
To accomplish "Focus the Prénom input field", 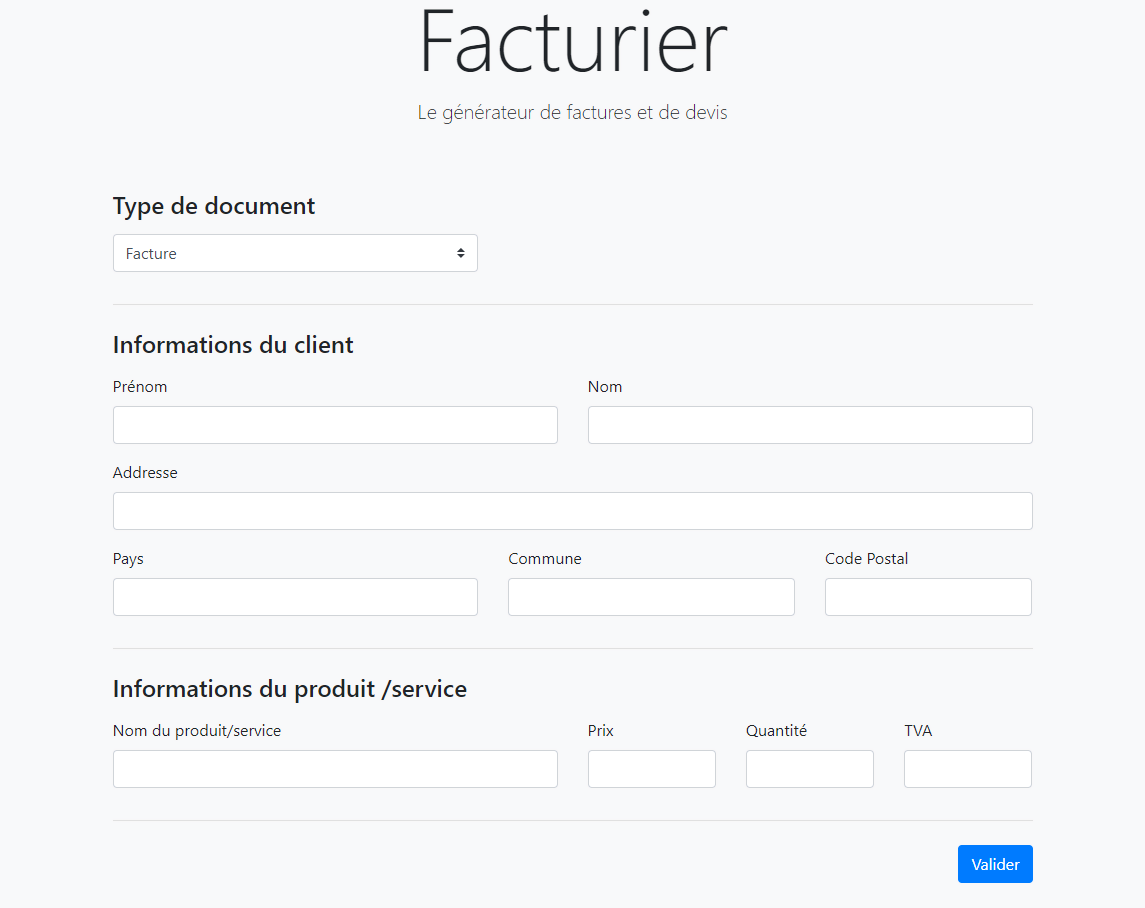I will tap(335, 425).
